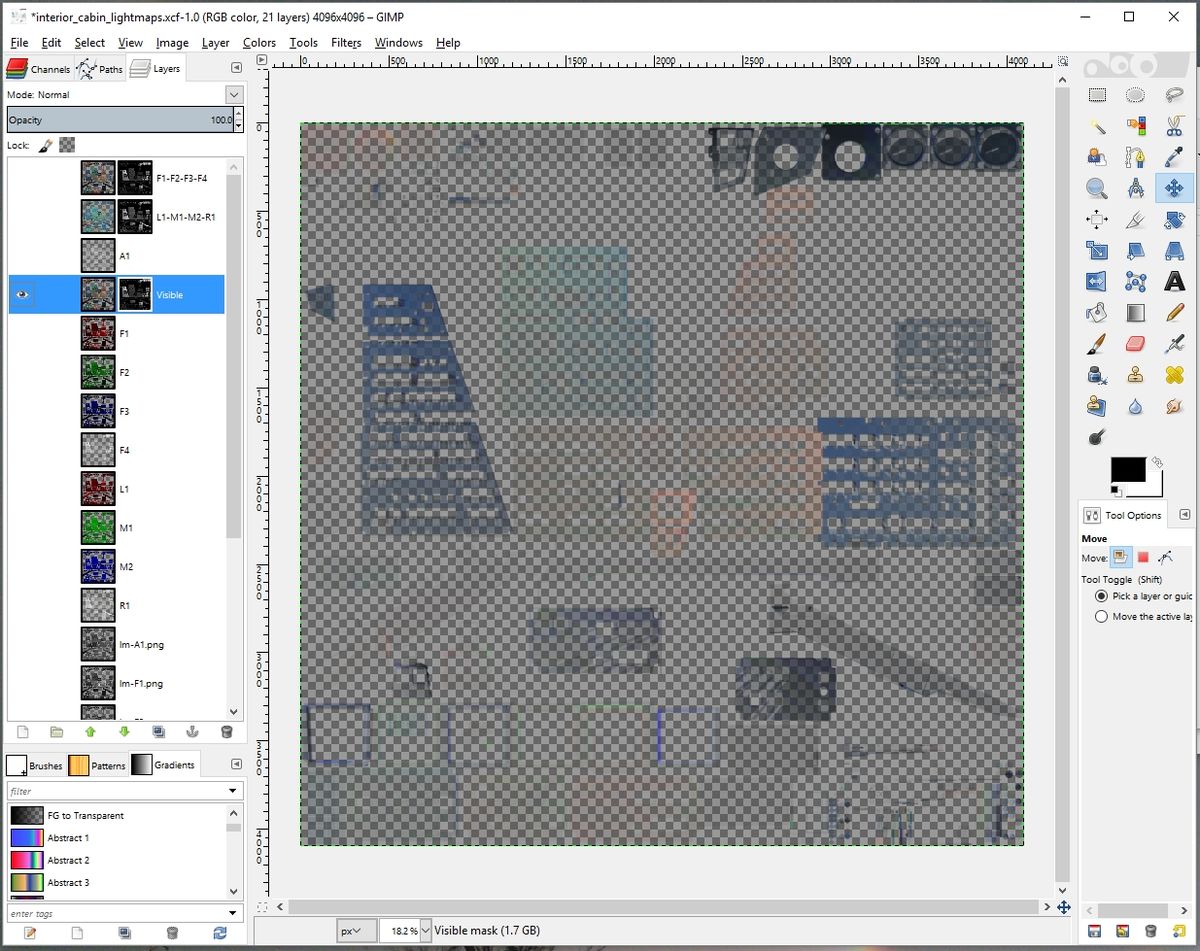Switch to the Channels tab
1200x951 pixels.
[x=39, y=69]
